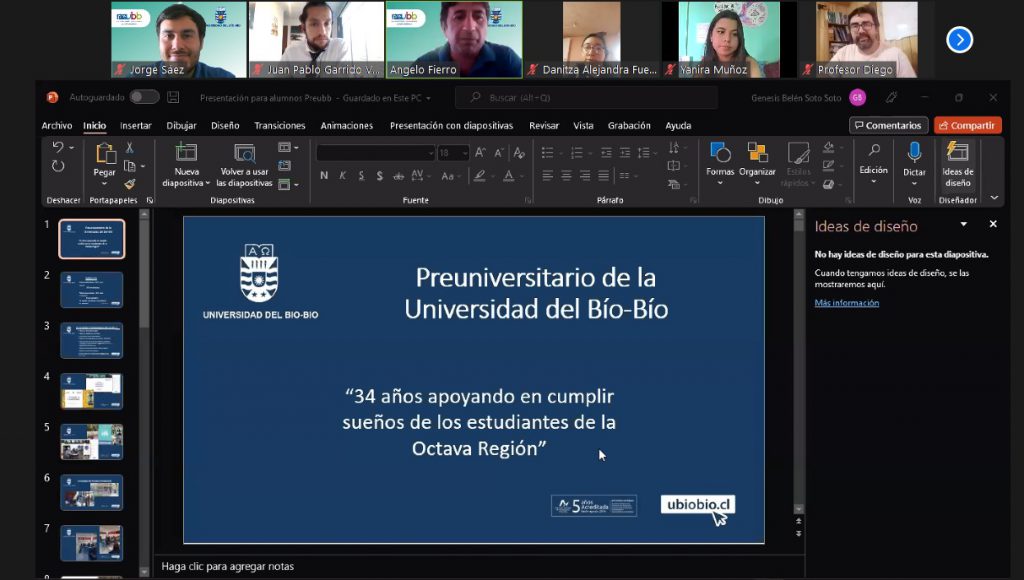This screenshot has height=580, width=1024.
Task: Expand Nueva diapositiva dropdown arrow
Action: coord(208,184)
